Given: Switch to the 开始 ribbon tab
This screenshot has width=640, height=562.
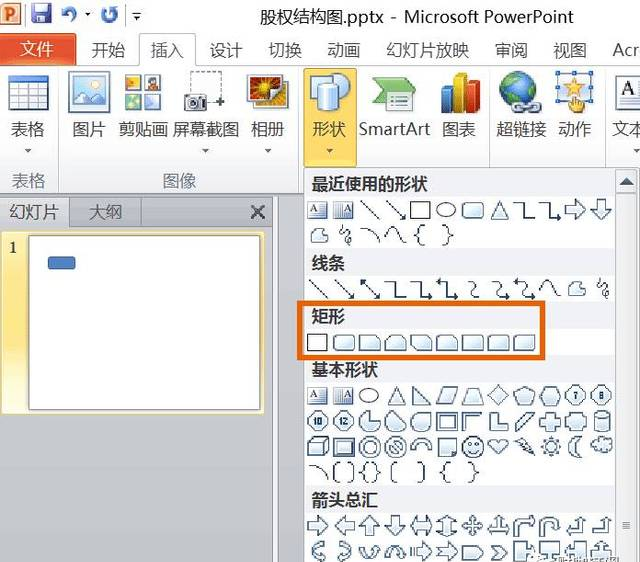Looking at the screenshot, I should click(x=108, y=50).
